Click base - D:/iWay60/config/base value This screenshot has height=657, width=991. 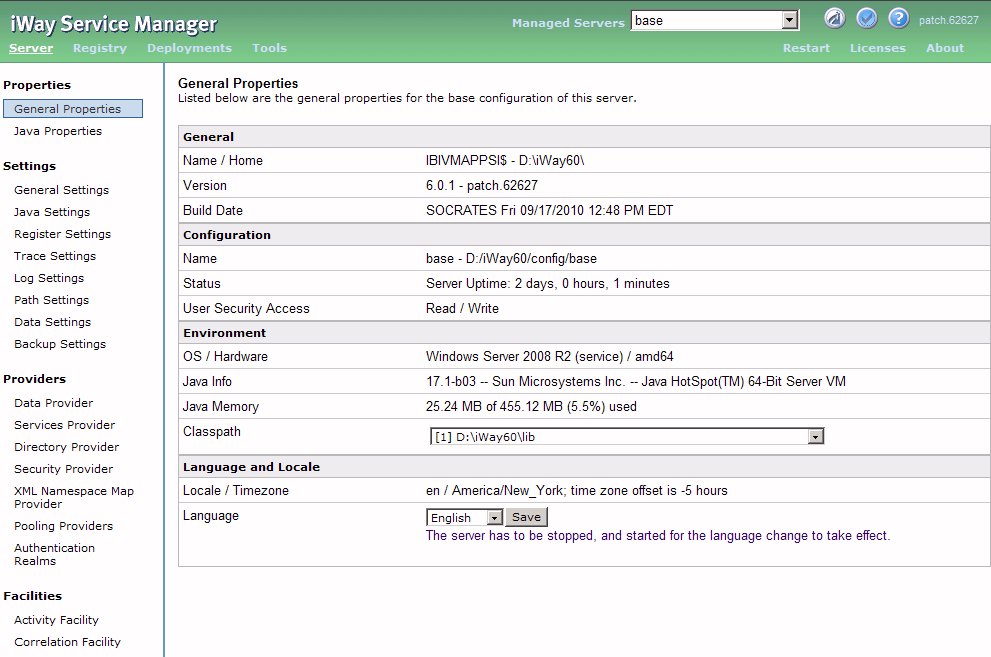point(511,258)
